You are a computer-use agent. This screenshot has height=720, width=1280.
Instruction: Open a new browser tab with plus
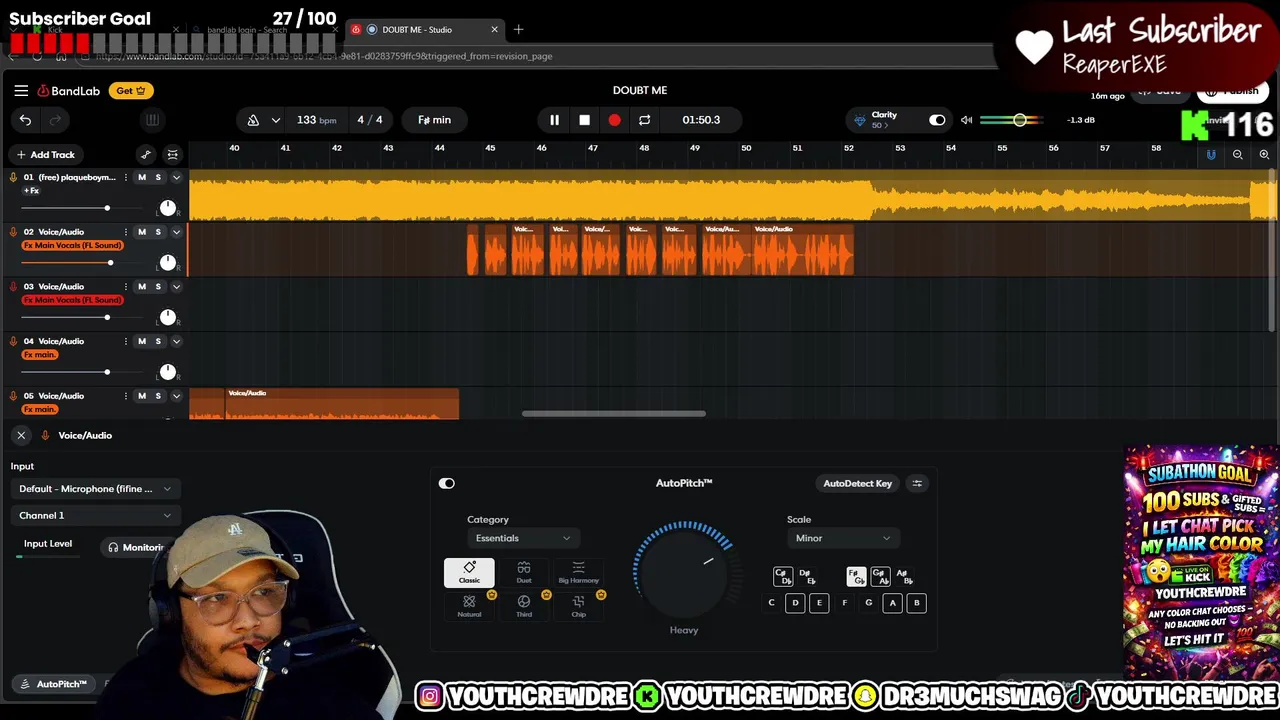coord(518,30)
